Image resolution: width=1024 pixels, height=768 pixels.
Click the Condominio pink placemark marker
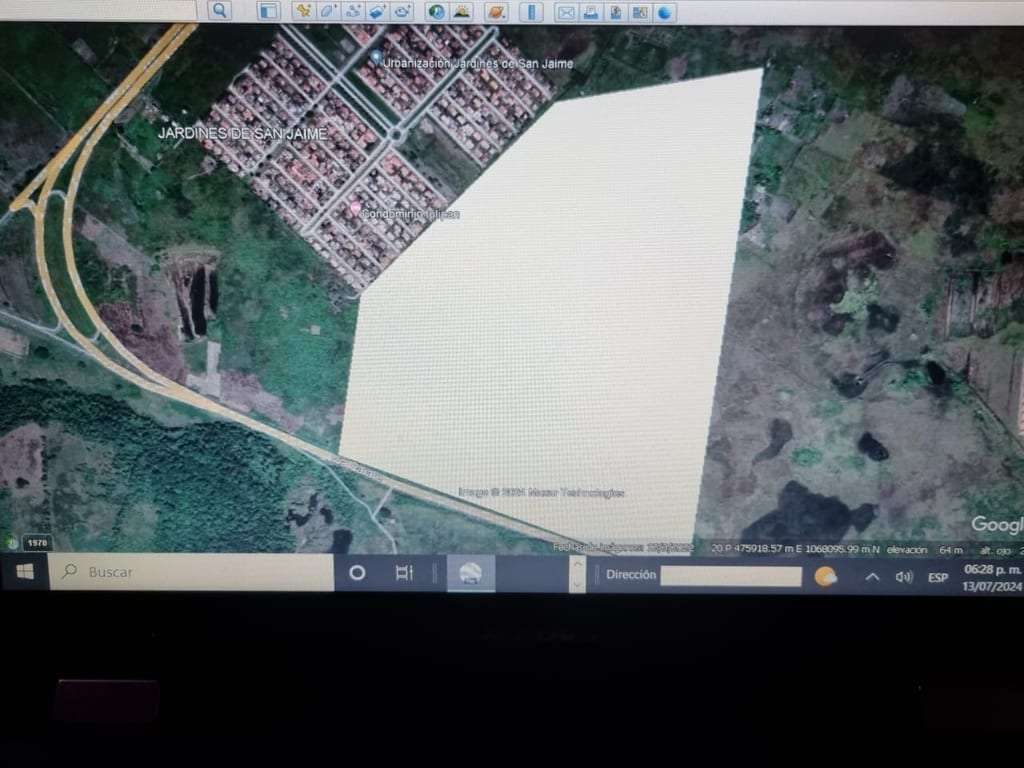(x=355, y=208)
